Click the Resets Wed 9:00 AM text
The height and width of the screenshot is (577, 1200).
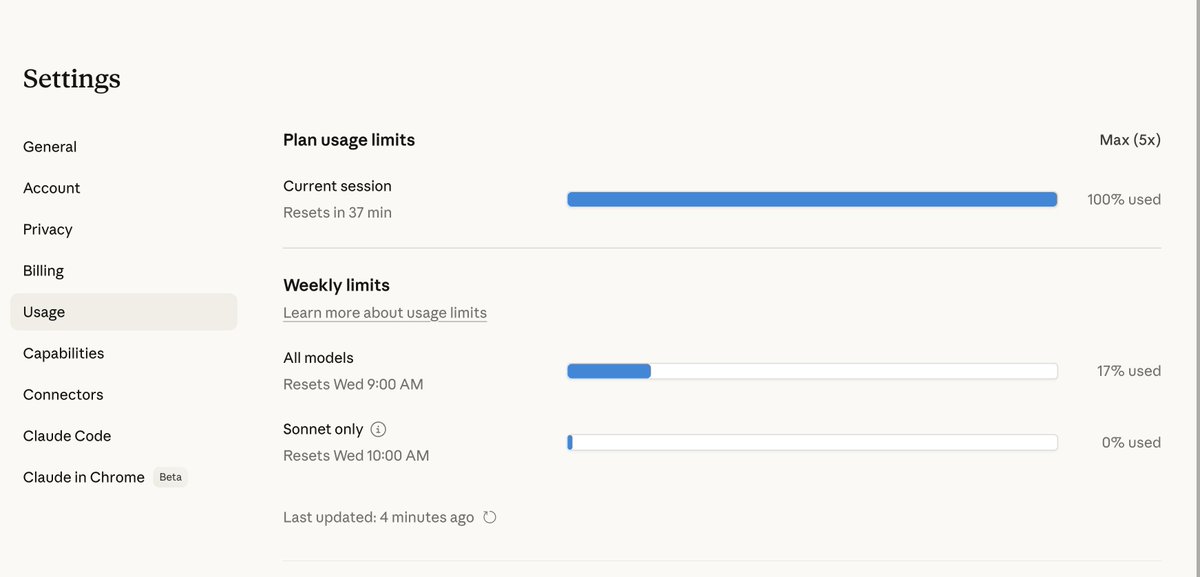coord(353,385)
